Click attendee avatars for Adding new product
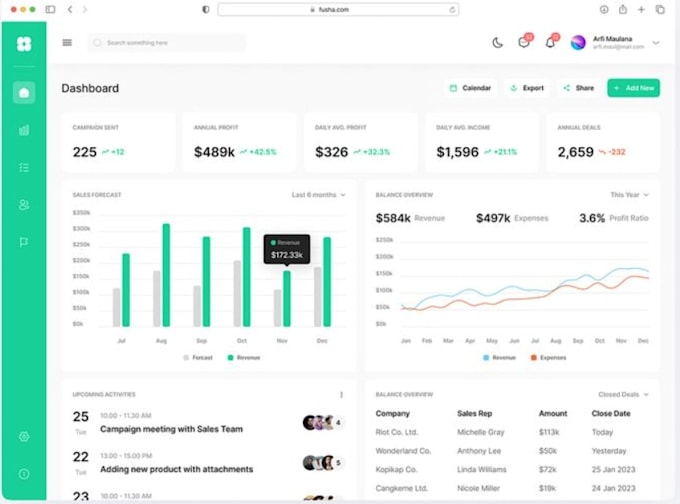The height and width of the screenshot is (504, 680). pos(323,463)
